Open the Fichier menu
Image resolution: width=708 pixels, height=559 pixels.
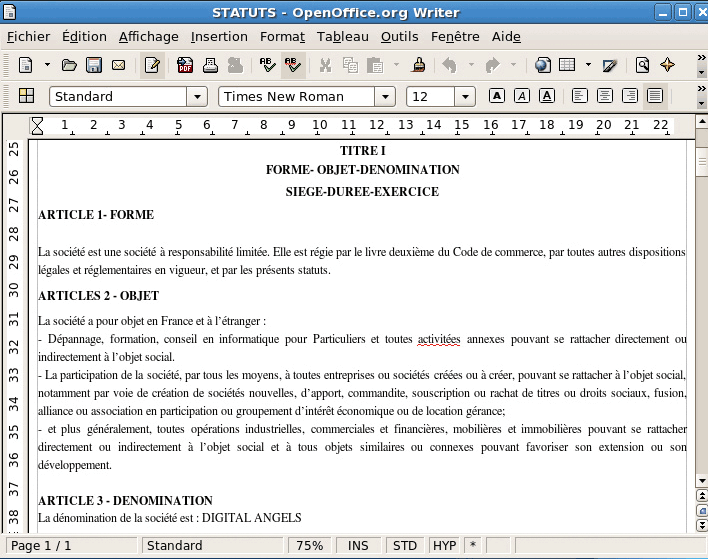click(x=28, y=37)
